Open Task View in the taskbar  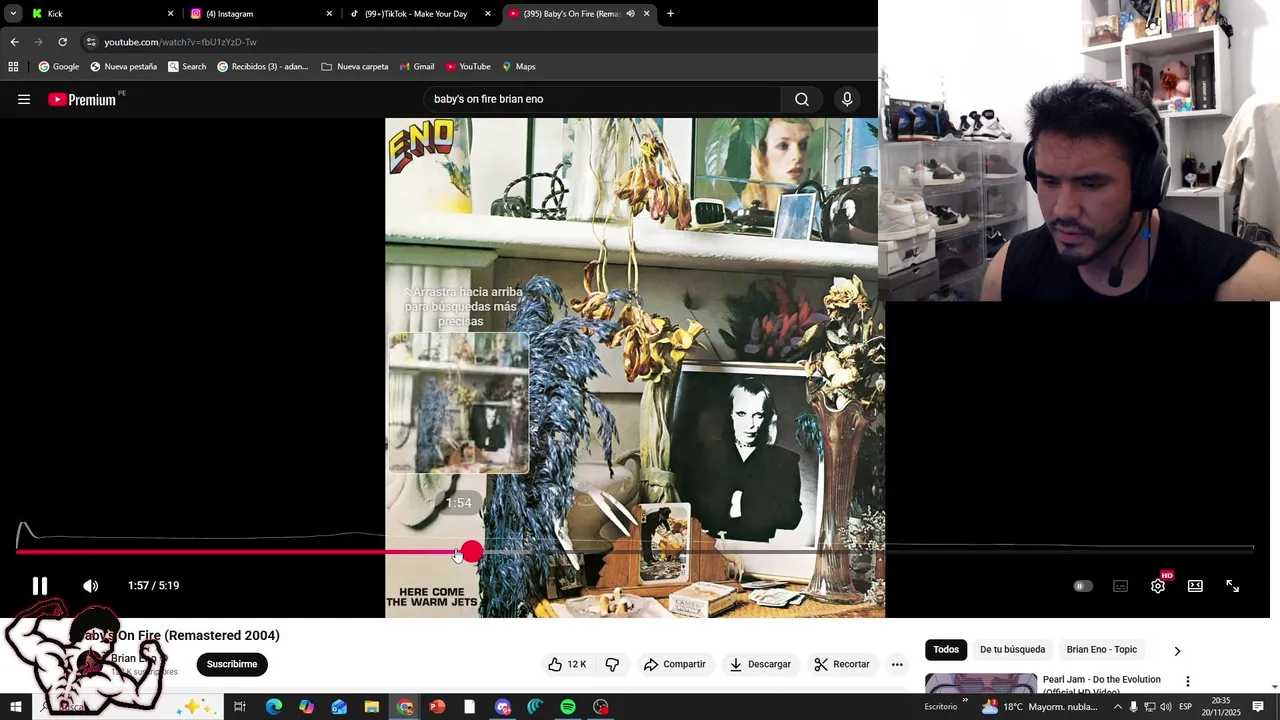coord(240,707)
